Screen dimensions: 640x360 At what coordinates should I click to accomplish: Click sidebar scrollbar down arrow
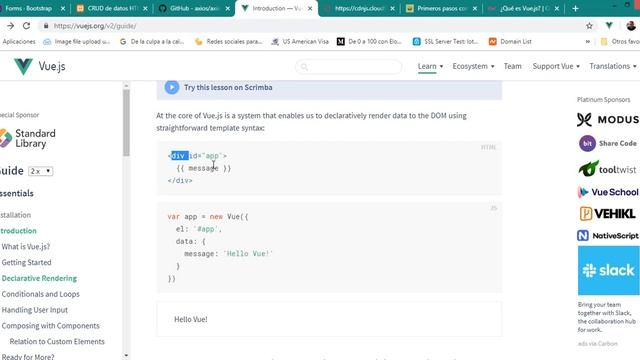(126, 356)
